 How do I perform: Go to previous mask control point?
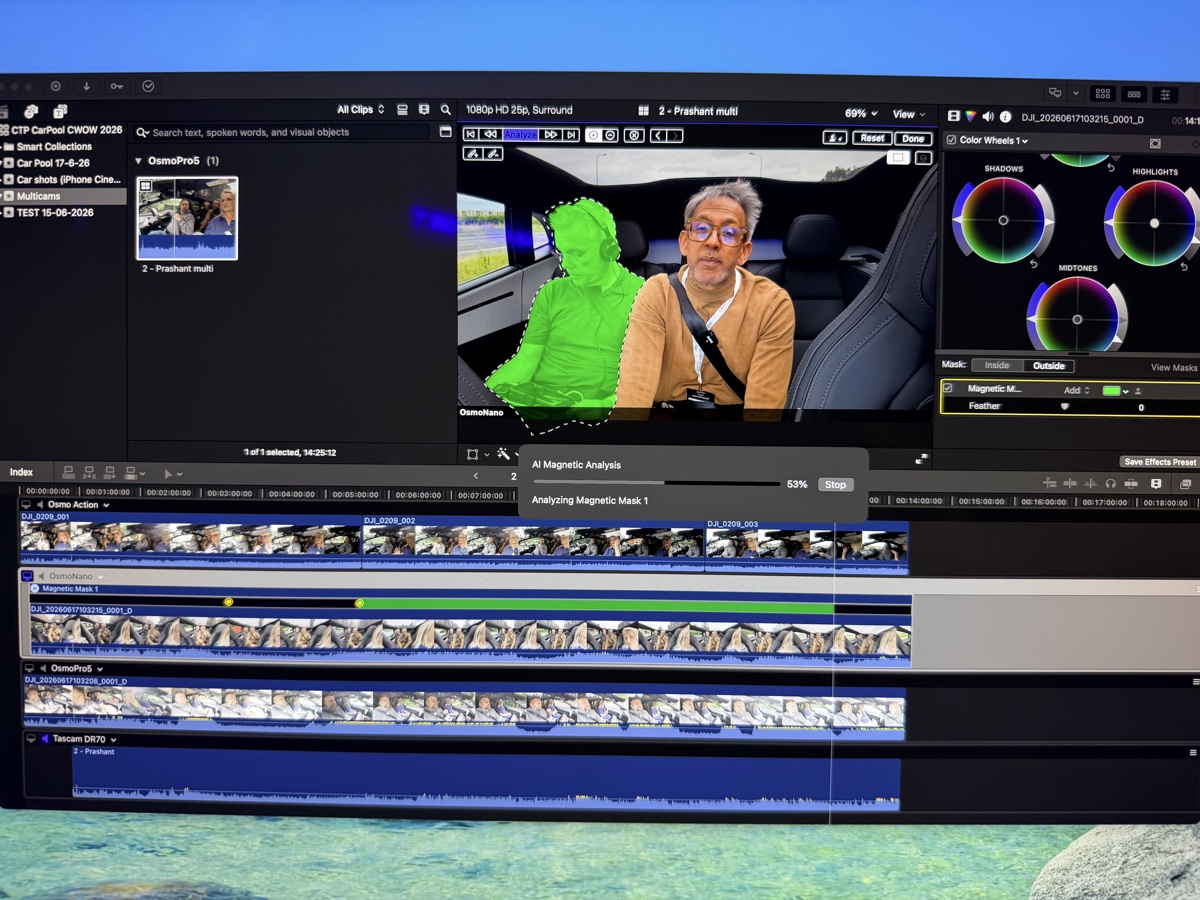pyautogui.click(x=658, y=136)
